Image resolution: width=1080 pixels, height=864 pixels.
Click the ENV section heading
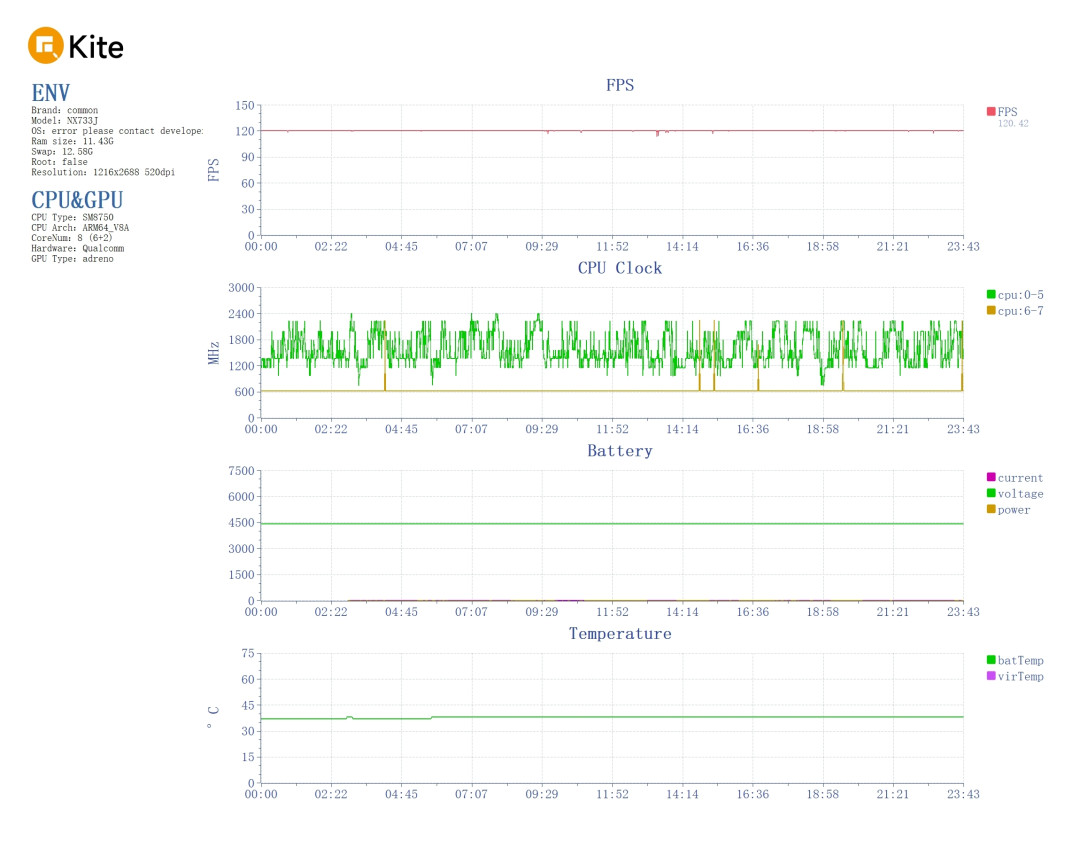50,93
